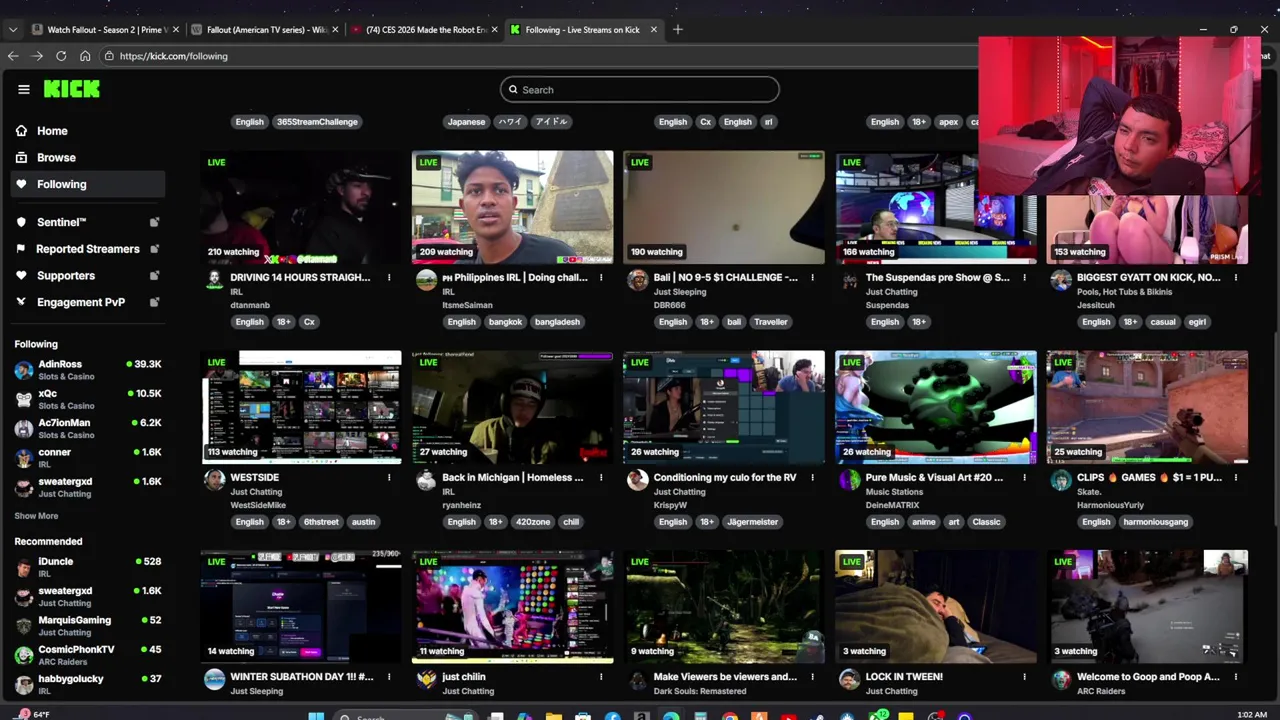Open options menu for BIGGEST GYATT ON KICK
1280x720 pixels.
1236,278
